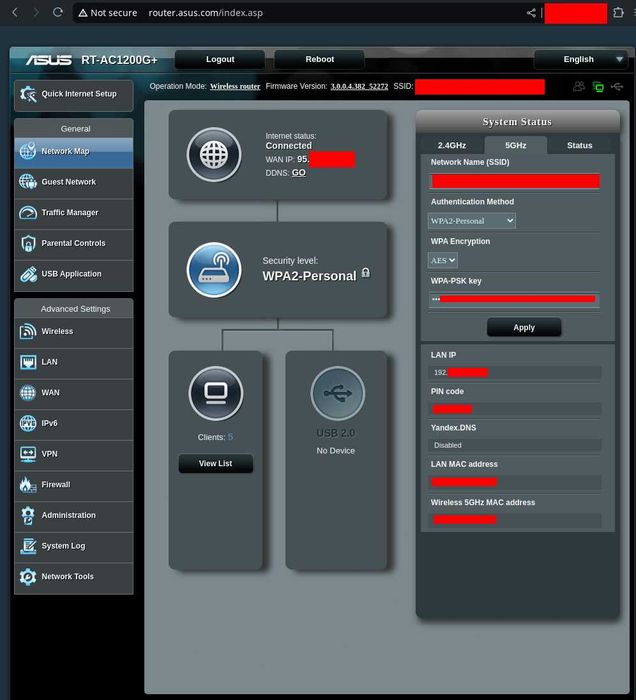Click the Network Name SSID field
636x700 pixels.
(x=514, y=181)
